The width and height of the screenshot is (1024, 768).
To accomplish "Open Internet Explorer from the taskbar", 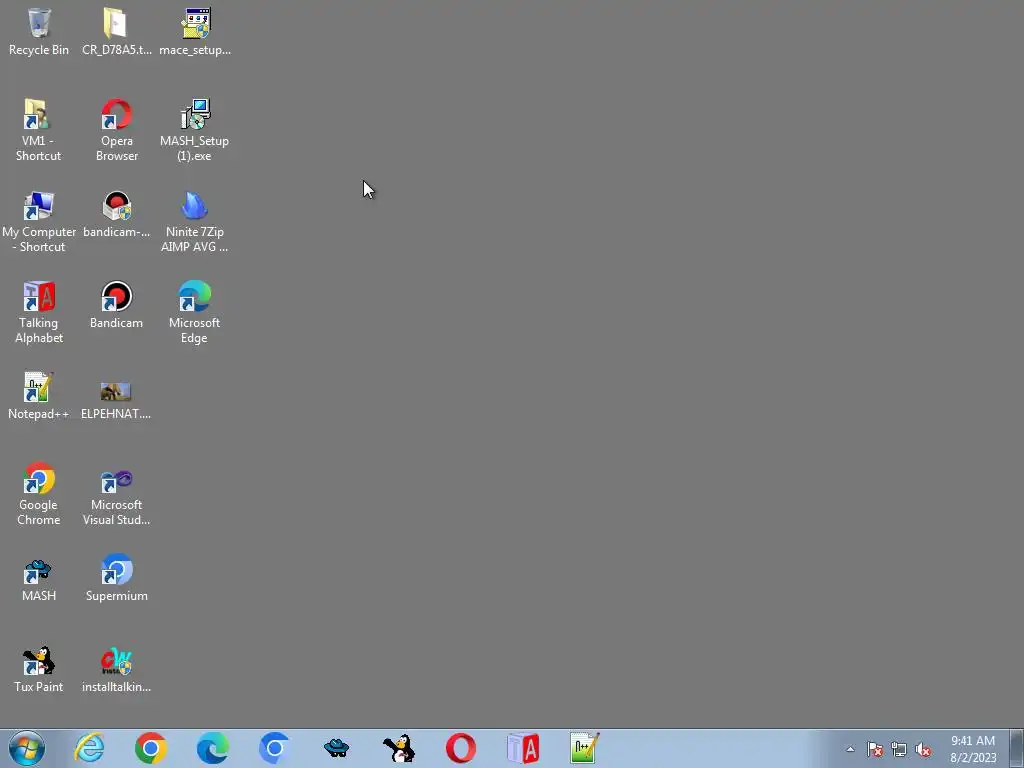I will [x=89, y=748].
